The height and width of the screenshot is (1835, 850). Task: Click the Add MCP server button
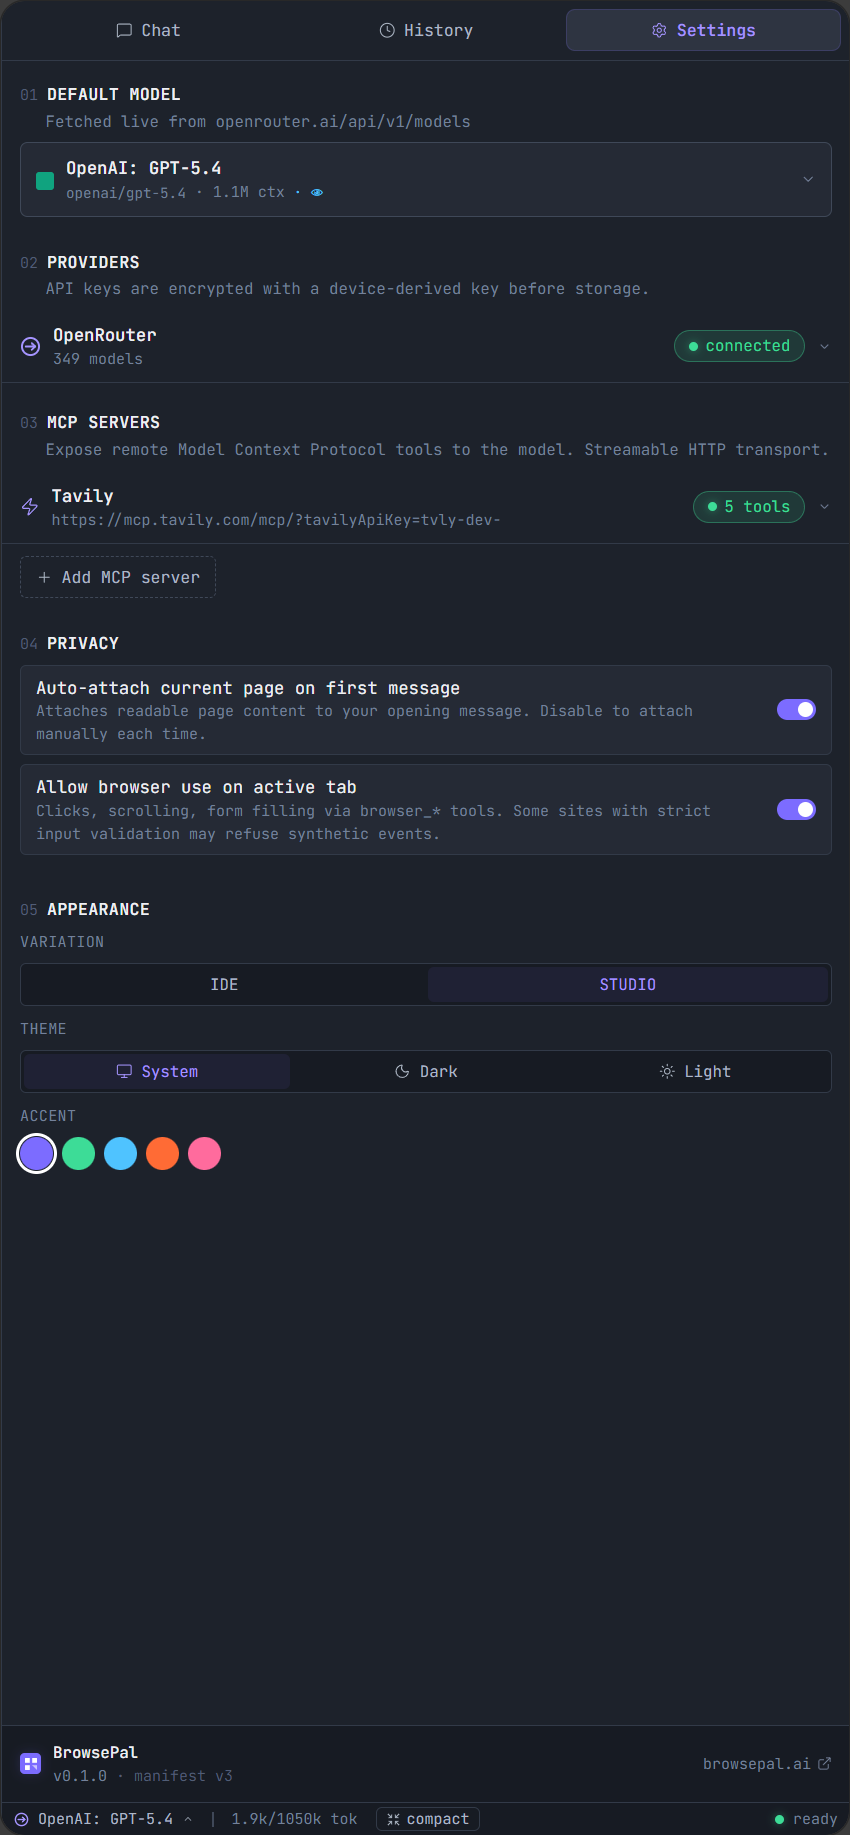[x=117, y=577]
